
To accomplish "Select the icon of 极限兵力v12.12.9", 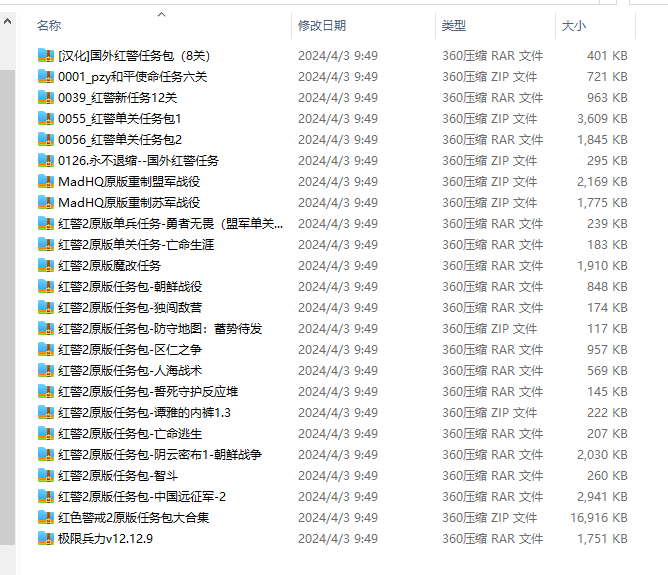I will pyautogui.click(x=45, y=538).
